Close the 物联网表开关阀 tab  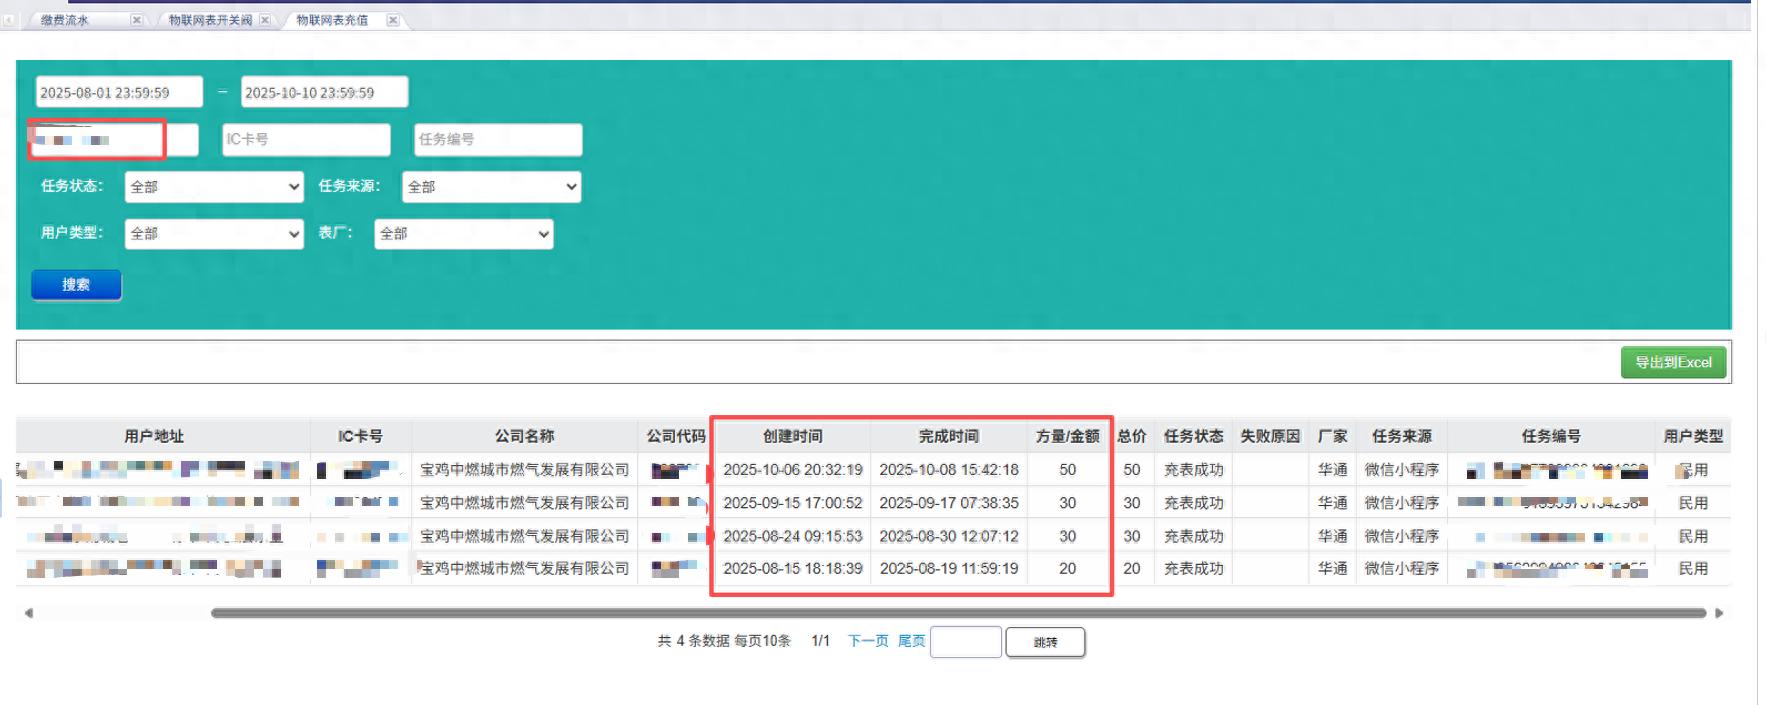265,20
